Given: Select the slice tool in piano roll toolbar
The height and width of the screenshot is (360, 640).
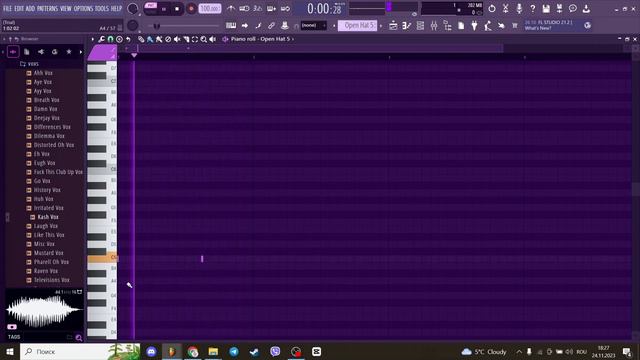Looking at the screenshot, I should tap(186, 39).
